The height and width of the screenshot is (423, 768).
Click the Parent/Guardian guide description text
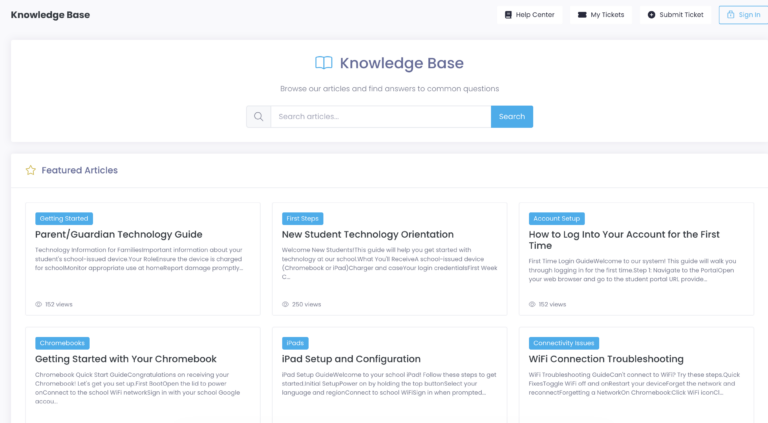click(139, 259)
